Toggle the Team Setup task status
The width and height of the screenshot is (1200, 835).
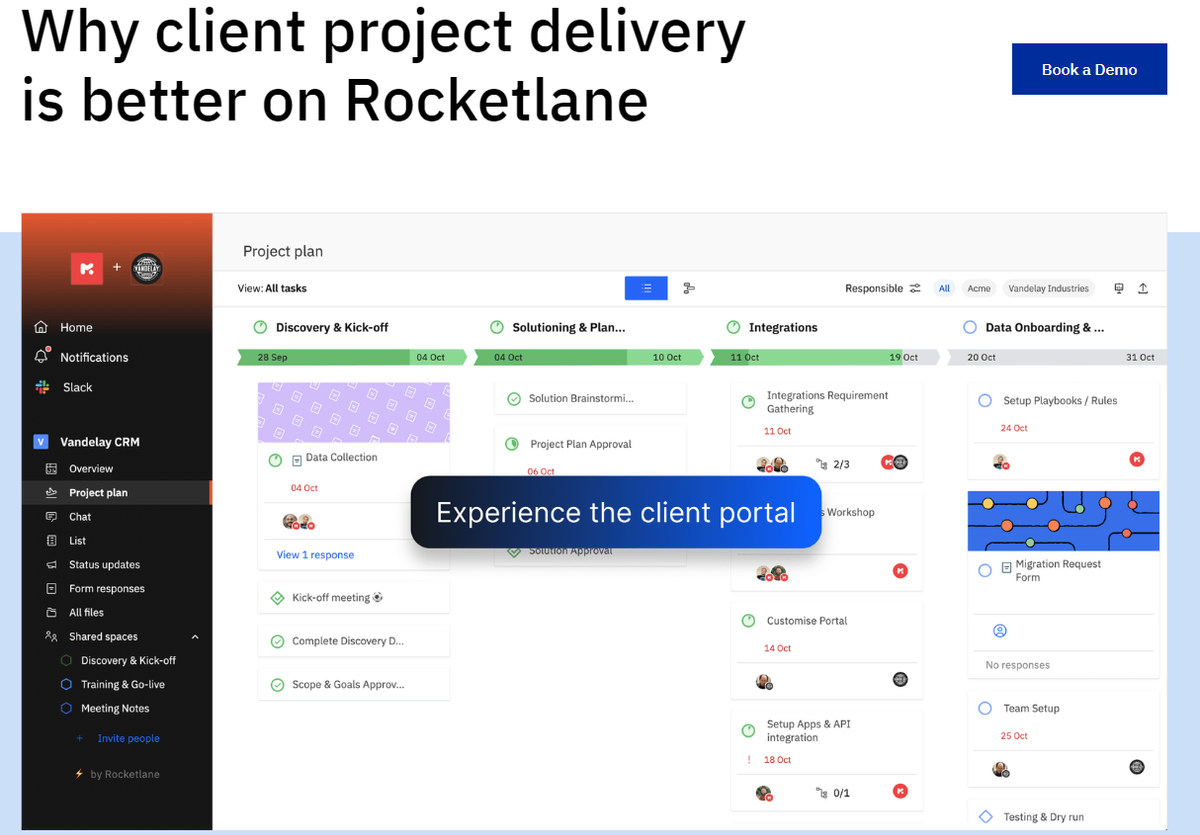[x=985, y=708]
